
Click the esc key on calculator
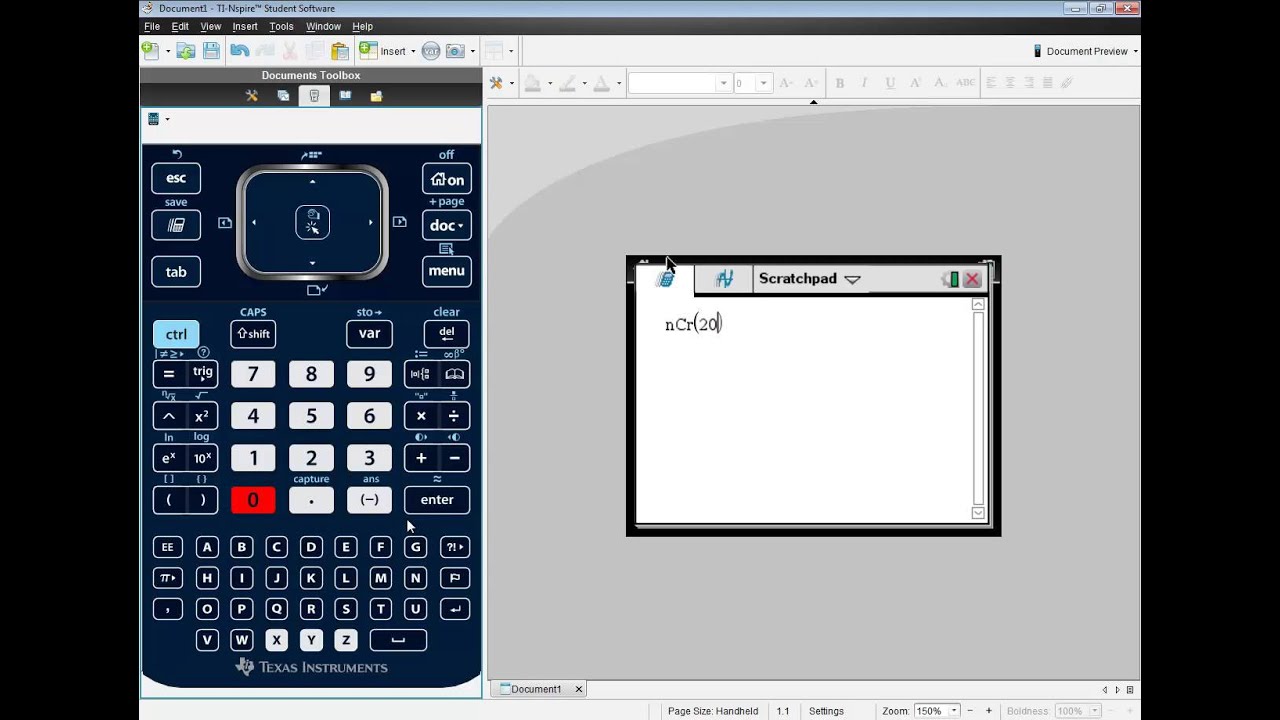176,179
